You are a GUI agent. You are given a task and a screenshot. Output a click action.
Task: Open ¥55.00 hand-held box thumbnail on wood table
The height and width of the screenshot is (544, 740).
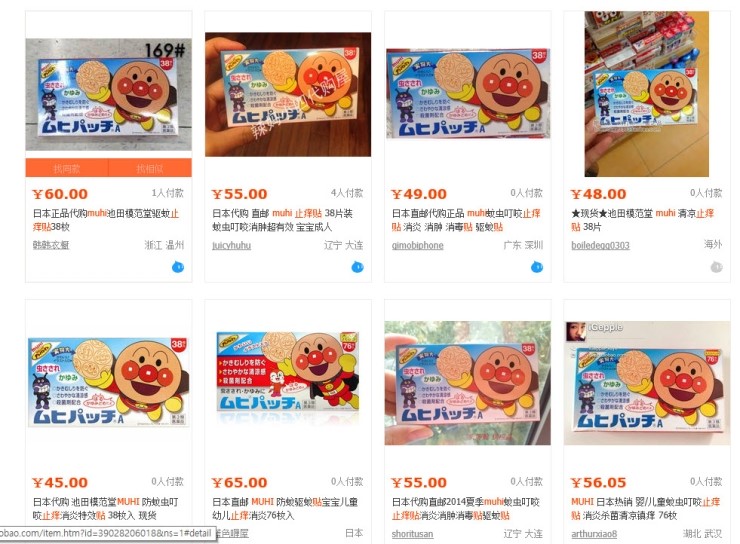(x=288, y=94)
